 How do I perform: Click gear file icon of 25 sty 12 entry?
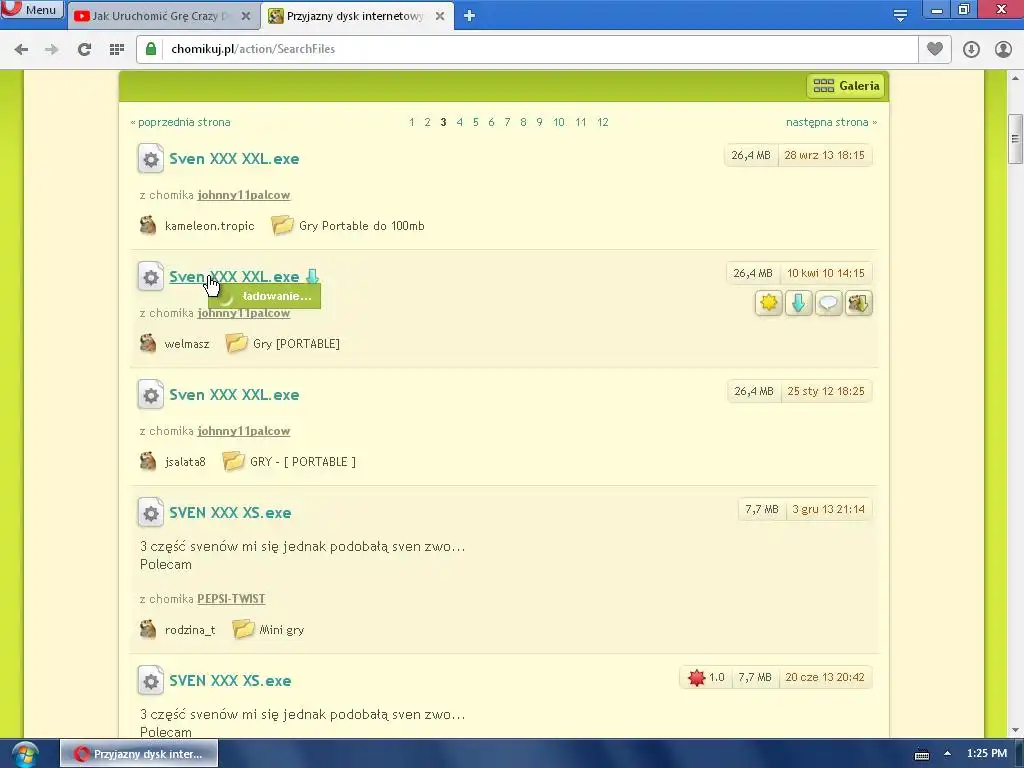151,395
